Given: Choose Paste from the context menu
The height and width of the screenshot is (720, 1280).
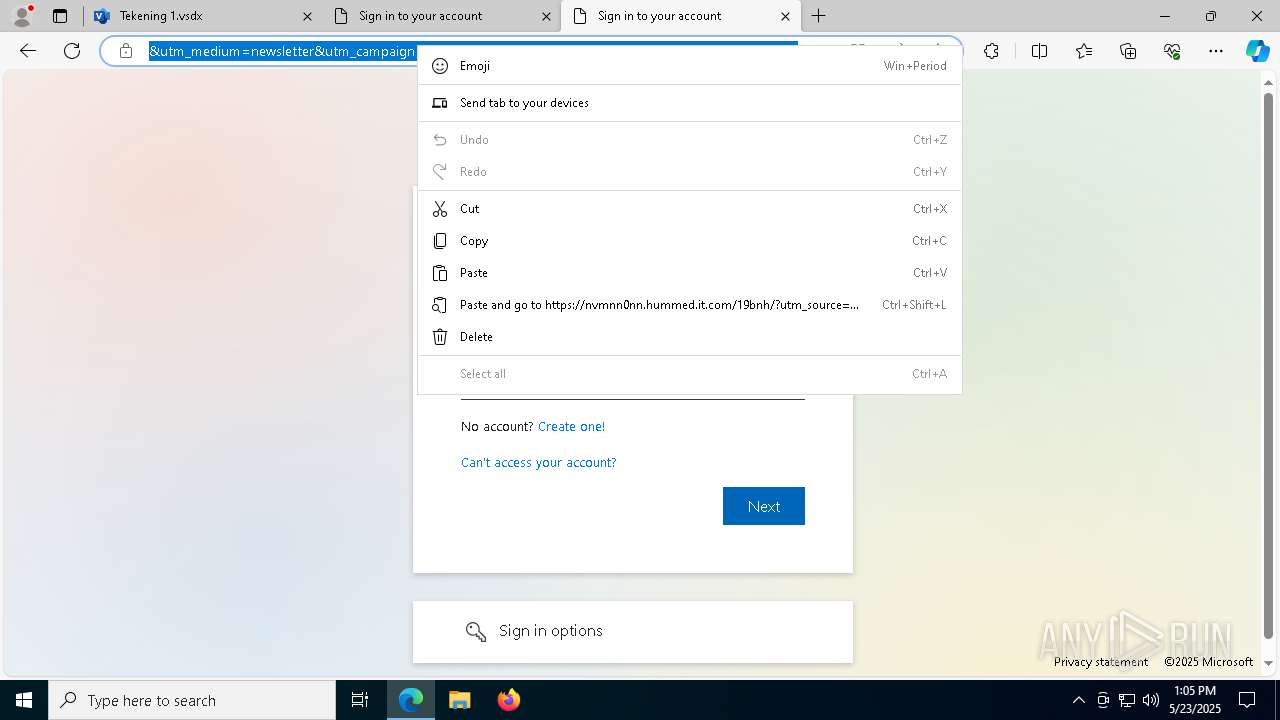Looking at the screenshot, I should (689, 273).
